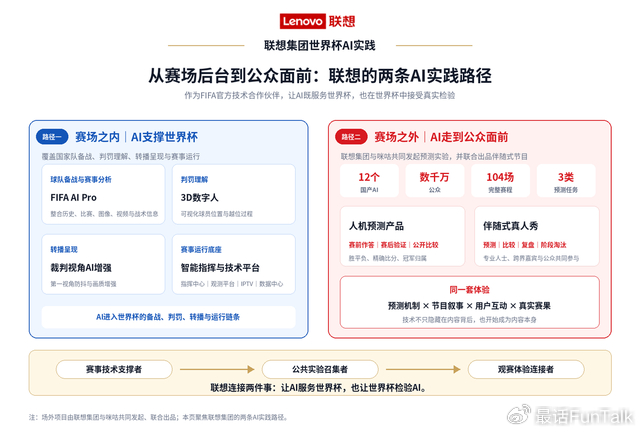
Task: Select the 人机预测产品 card title
Action: (376, 226)
